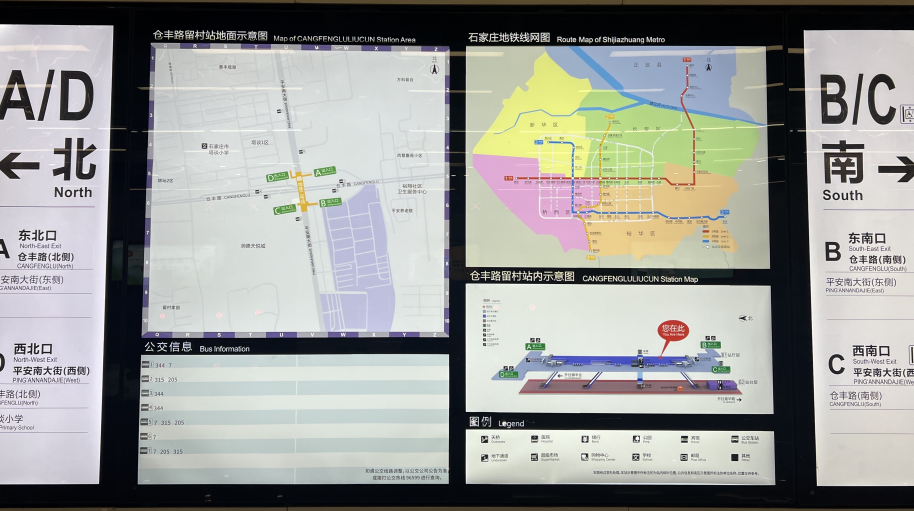
Task: Open the 'Route Map of Shijiazhuang Metro' heading
Action: 566,38
